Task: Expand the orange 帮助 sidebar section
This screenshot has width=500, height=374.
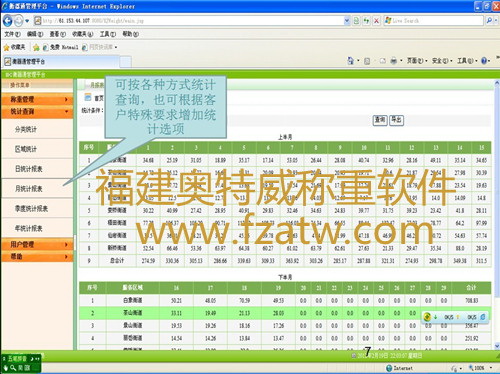Action: 37,257
